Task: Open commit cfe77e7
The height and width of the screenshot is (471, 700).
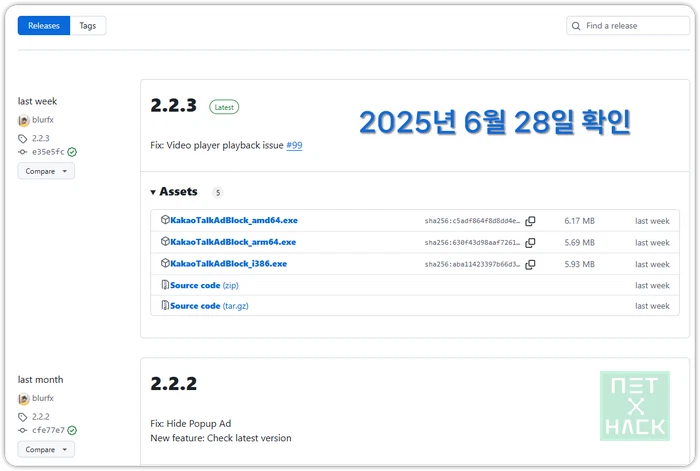Action: pyautogui.click(x=48, y=430)
